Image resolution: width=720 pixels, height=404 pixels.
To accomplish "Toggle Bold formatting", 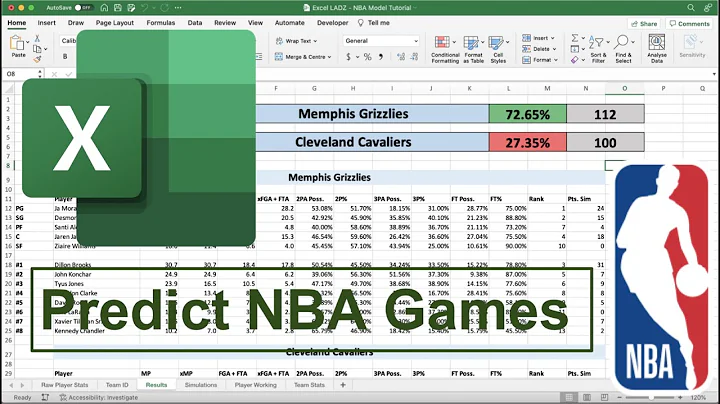I will tap(65, 56).
